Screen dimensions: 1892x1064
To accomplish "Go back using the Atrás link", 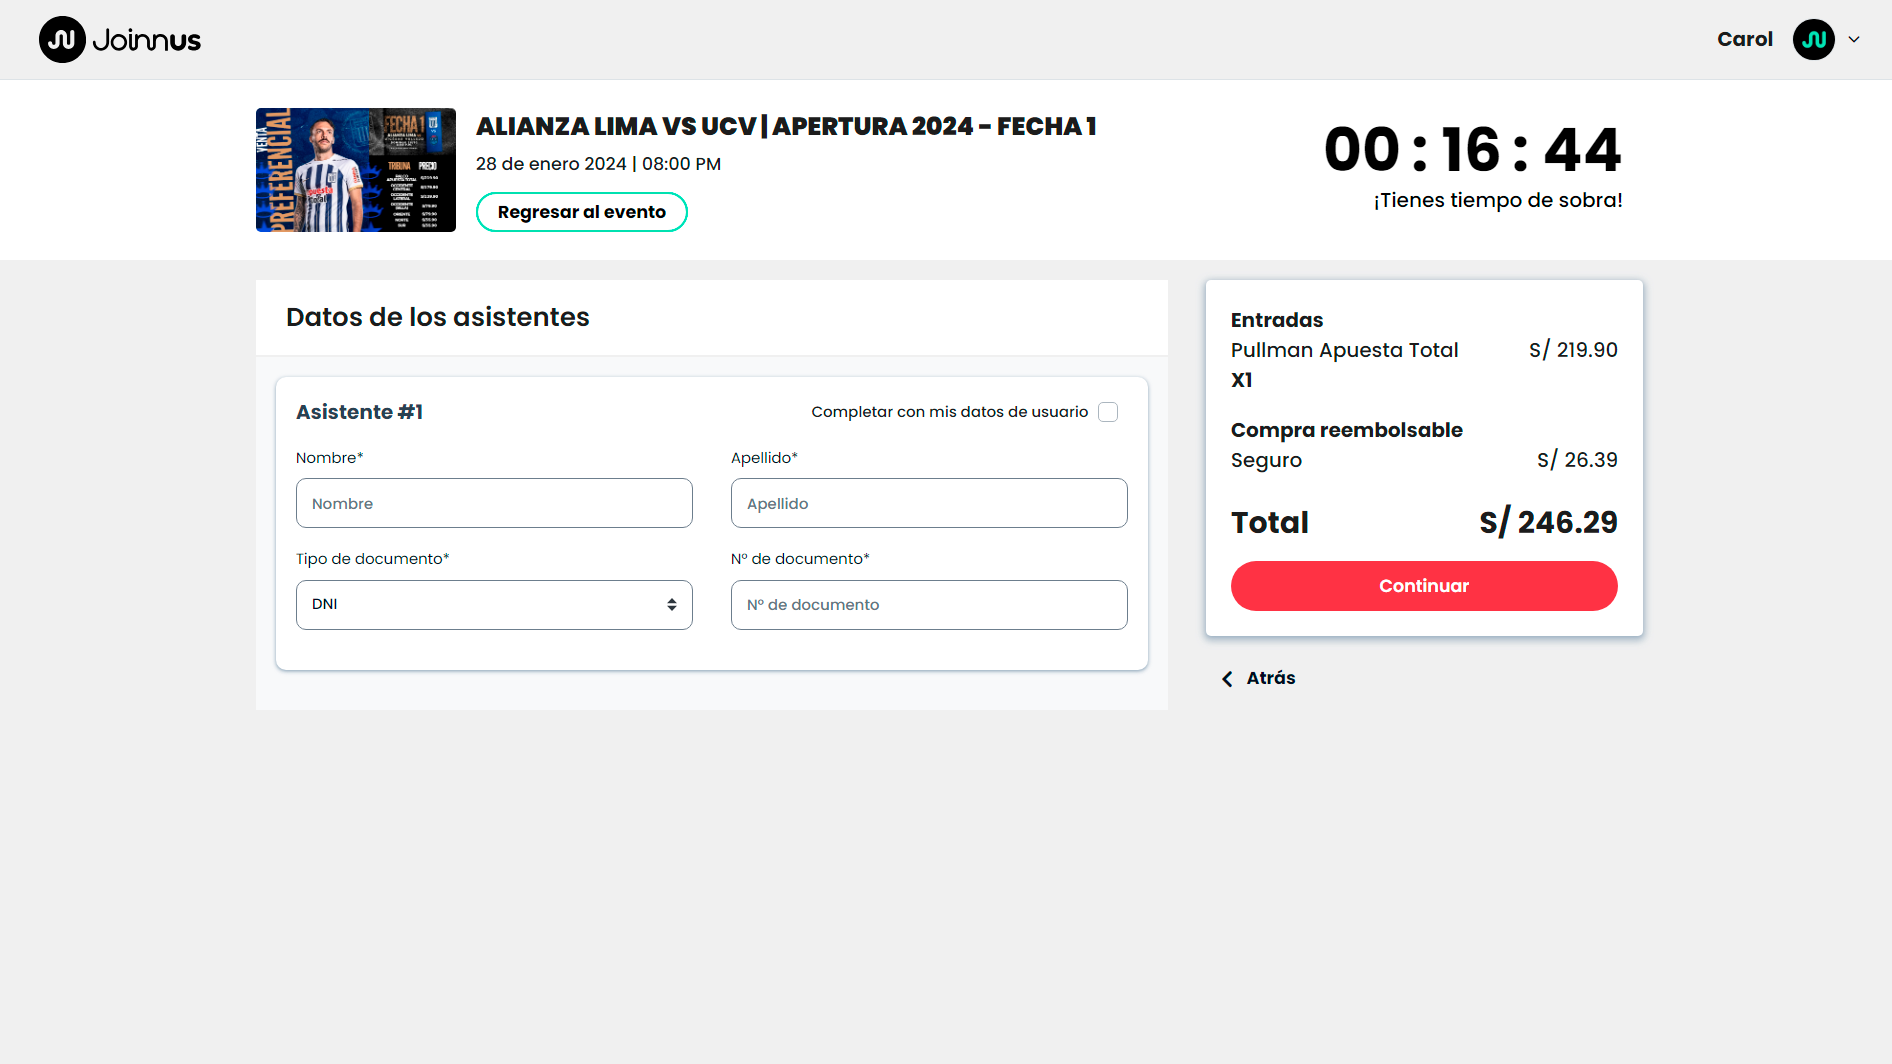I will pos(1270,678).
